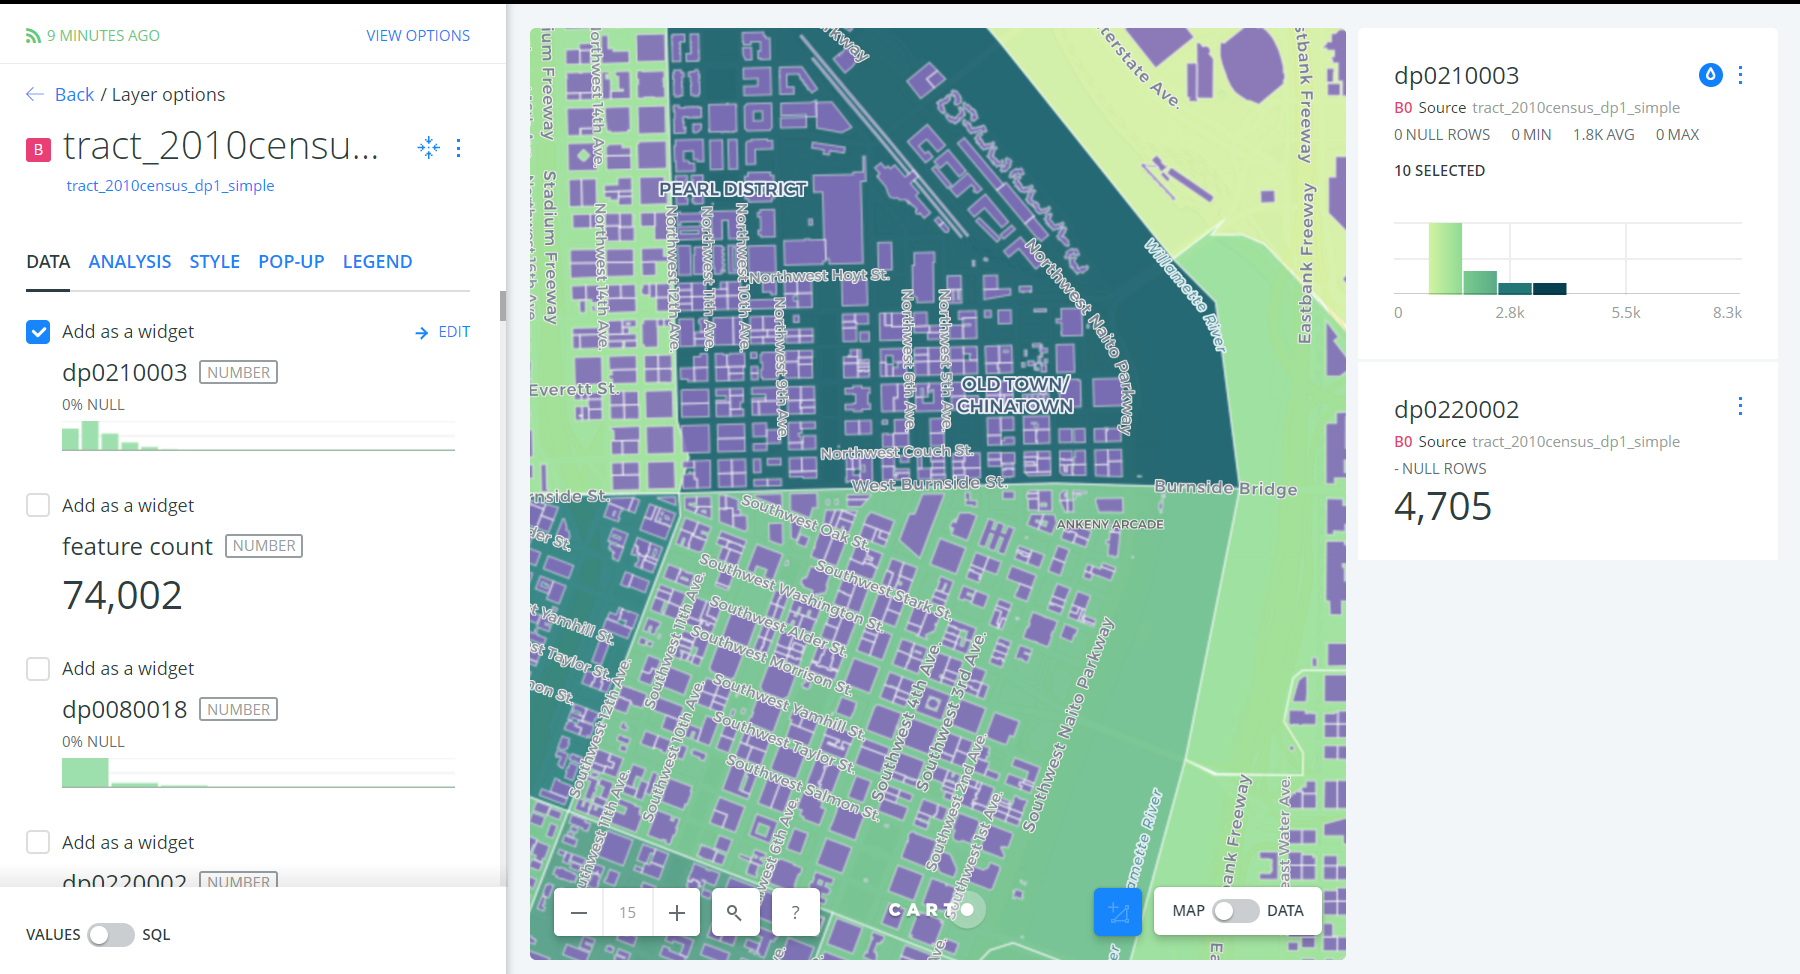Screen dimensions: 1800x974
Task: Open dp0220002 widget three-dot menu
Action: [x=1741, y=406]
